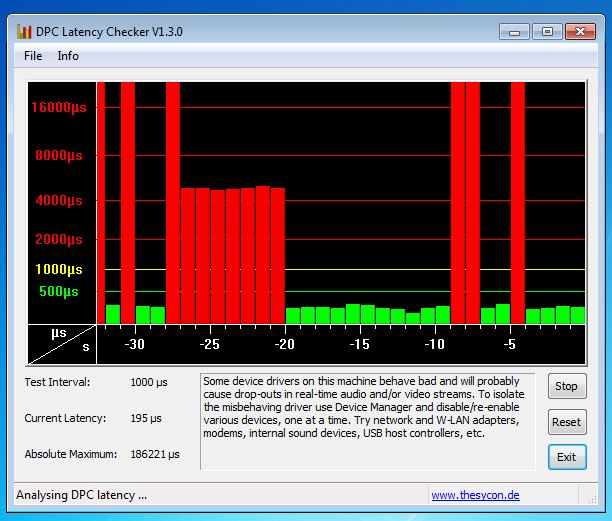Click the Test Interval label

(x=57, y=382)
